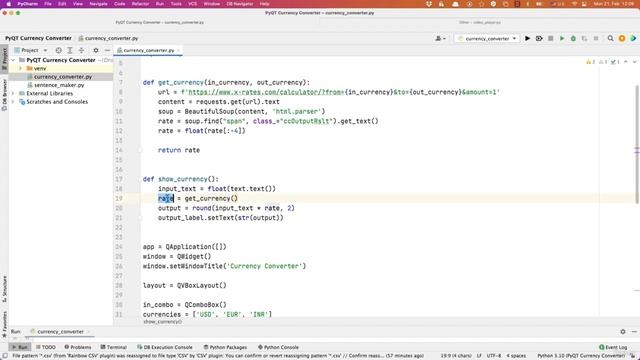Open the File menu

(x=48, y=4)
